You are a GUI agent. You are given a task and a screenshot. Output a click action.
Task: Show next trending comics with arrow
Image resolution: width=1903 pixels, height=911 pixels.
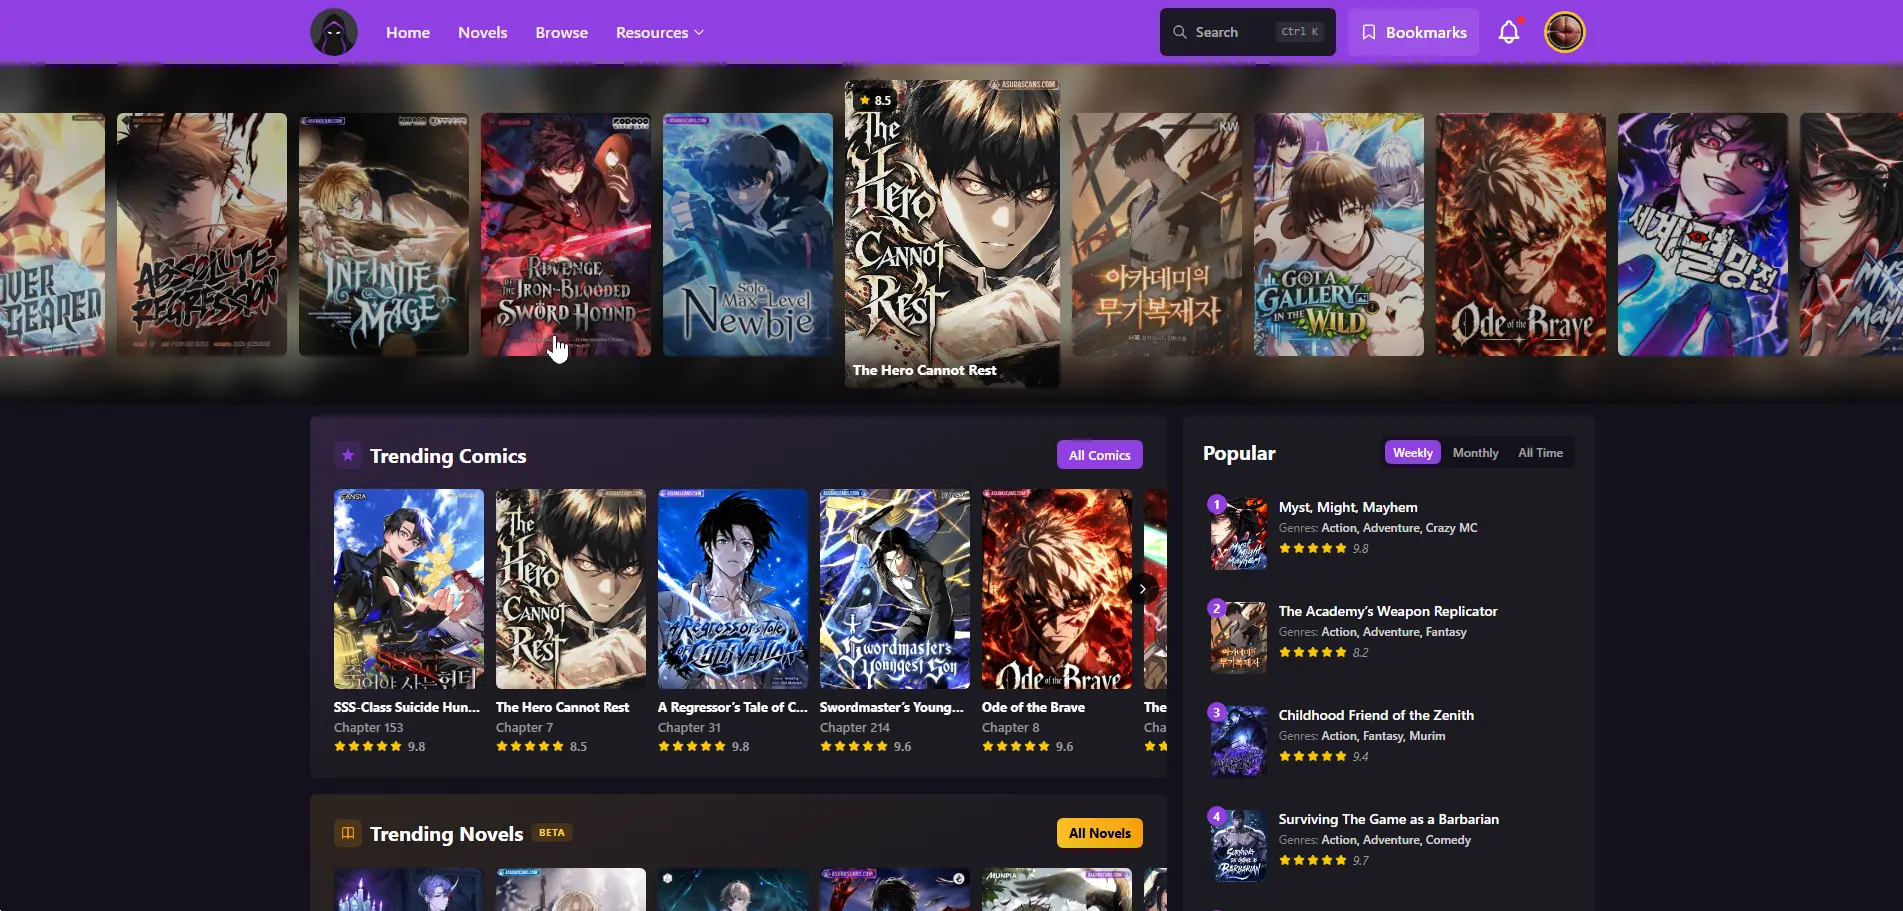pos(1142,589)
